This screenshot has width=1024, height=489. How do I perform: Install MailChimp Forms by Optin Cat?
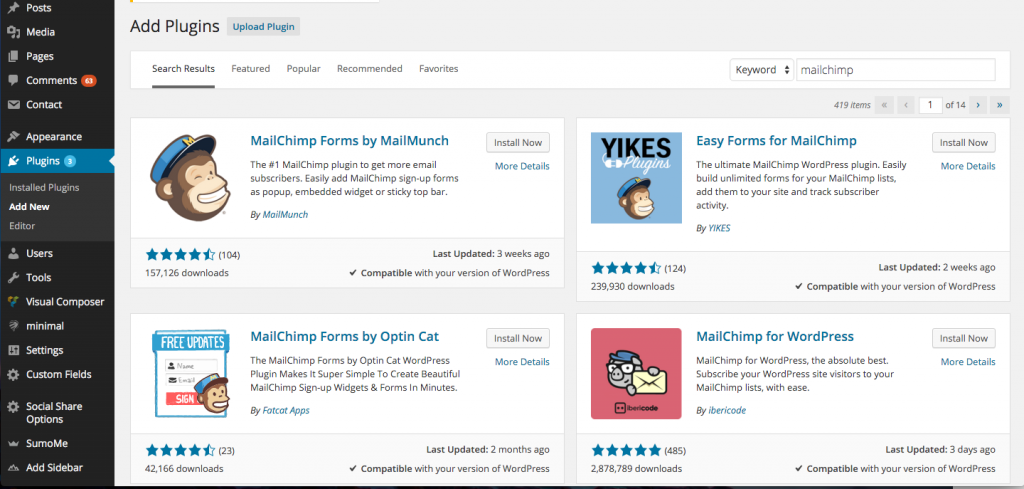pyautogui.click(x=518, y=338)
